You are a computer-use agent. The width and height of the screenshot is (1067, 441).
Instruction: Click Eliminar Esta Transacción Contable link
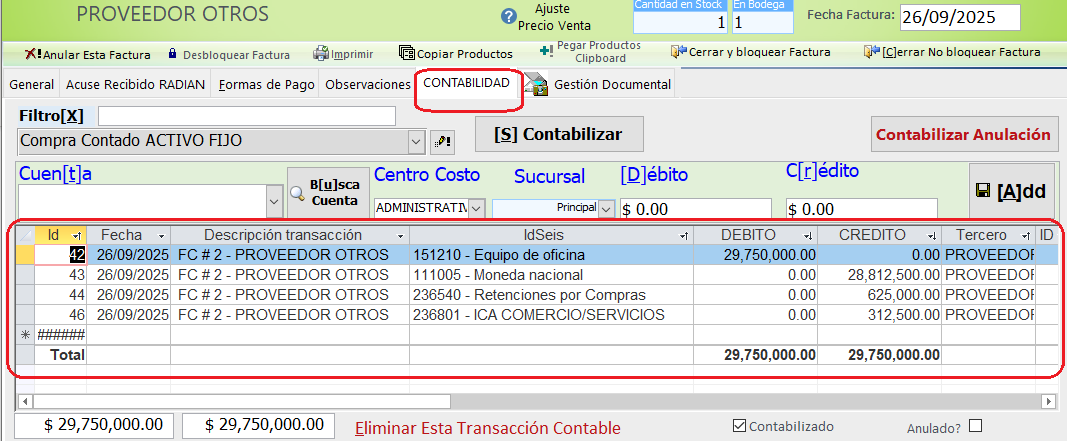tap(488, 428)
